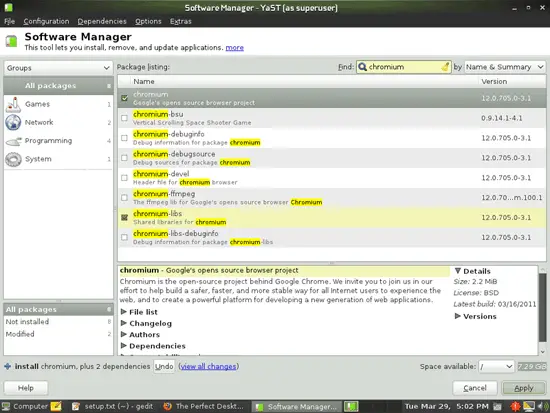Viewport: 550px width, 413px height.
Task: Open the Name & Summary search dropdown
Action: pyautogui.click(x=505, y=67)
